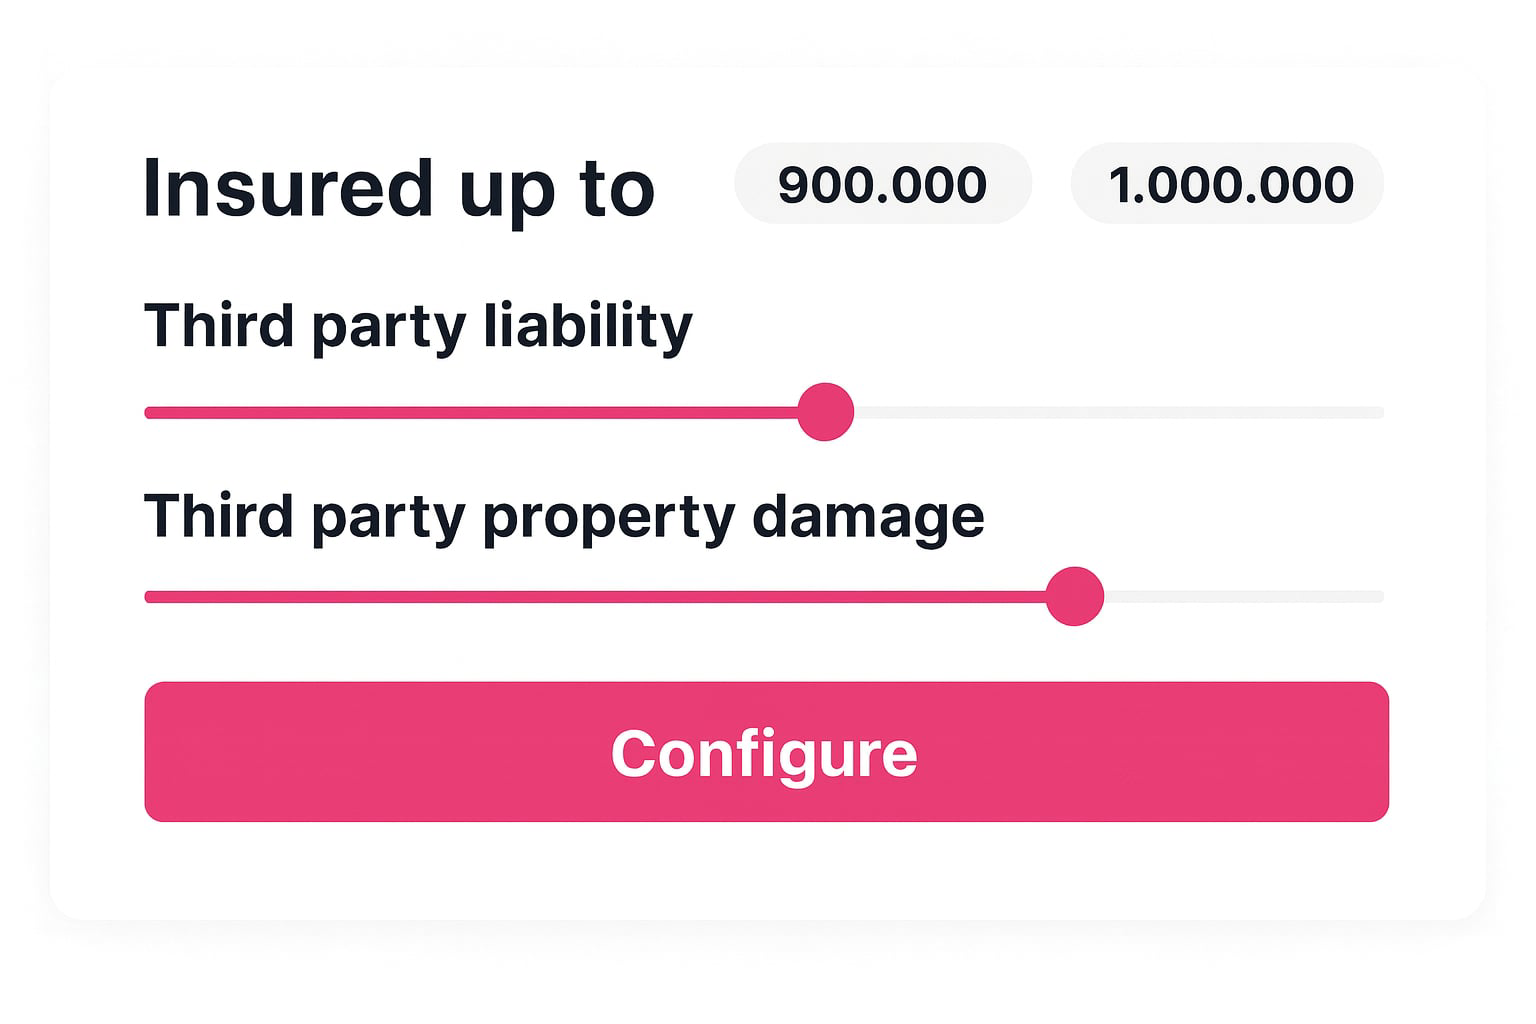Select the 1.000.000 amount pill
1536x1024 pixels.
coord(1227,184)
